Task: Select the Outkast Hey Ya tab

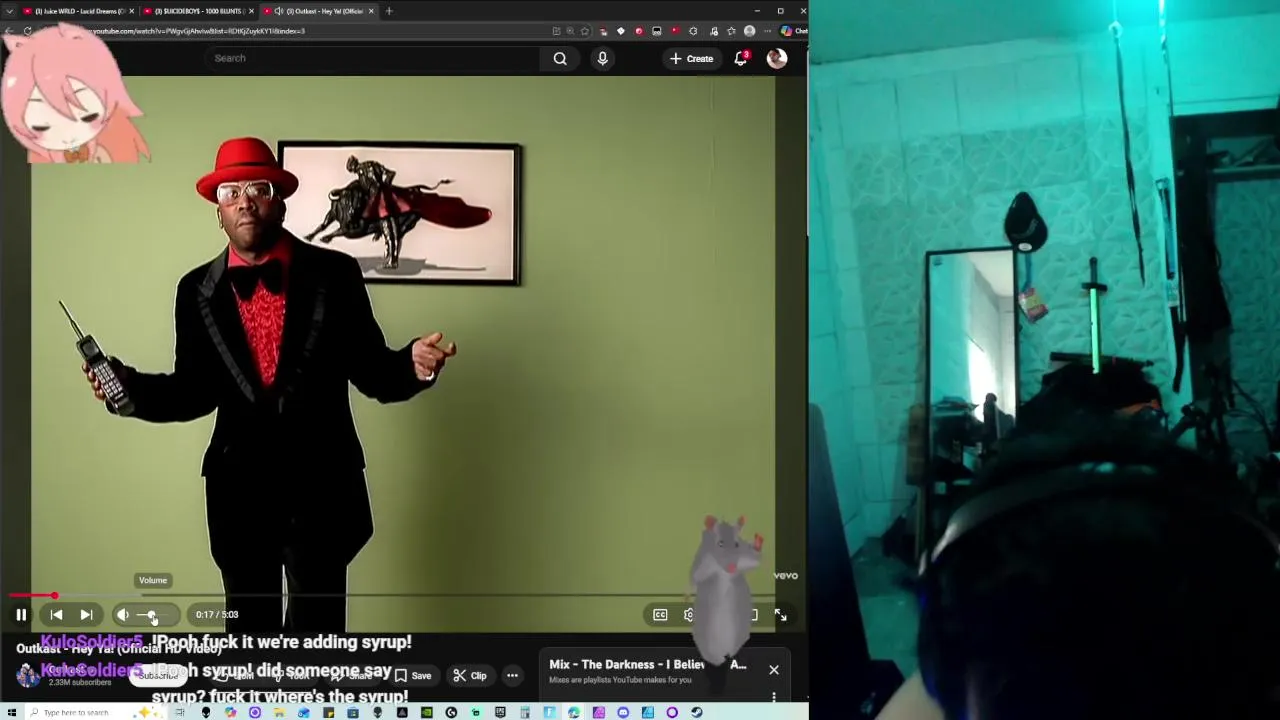Action: point(319,11)
